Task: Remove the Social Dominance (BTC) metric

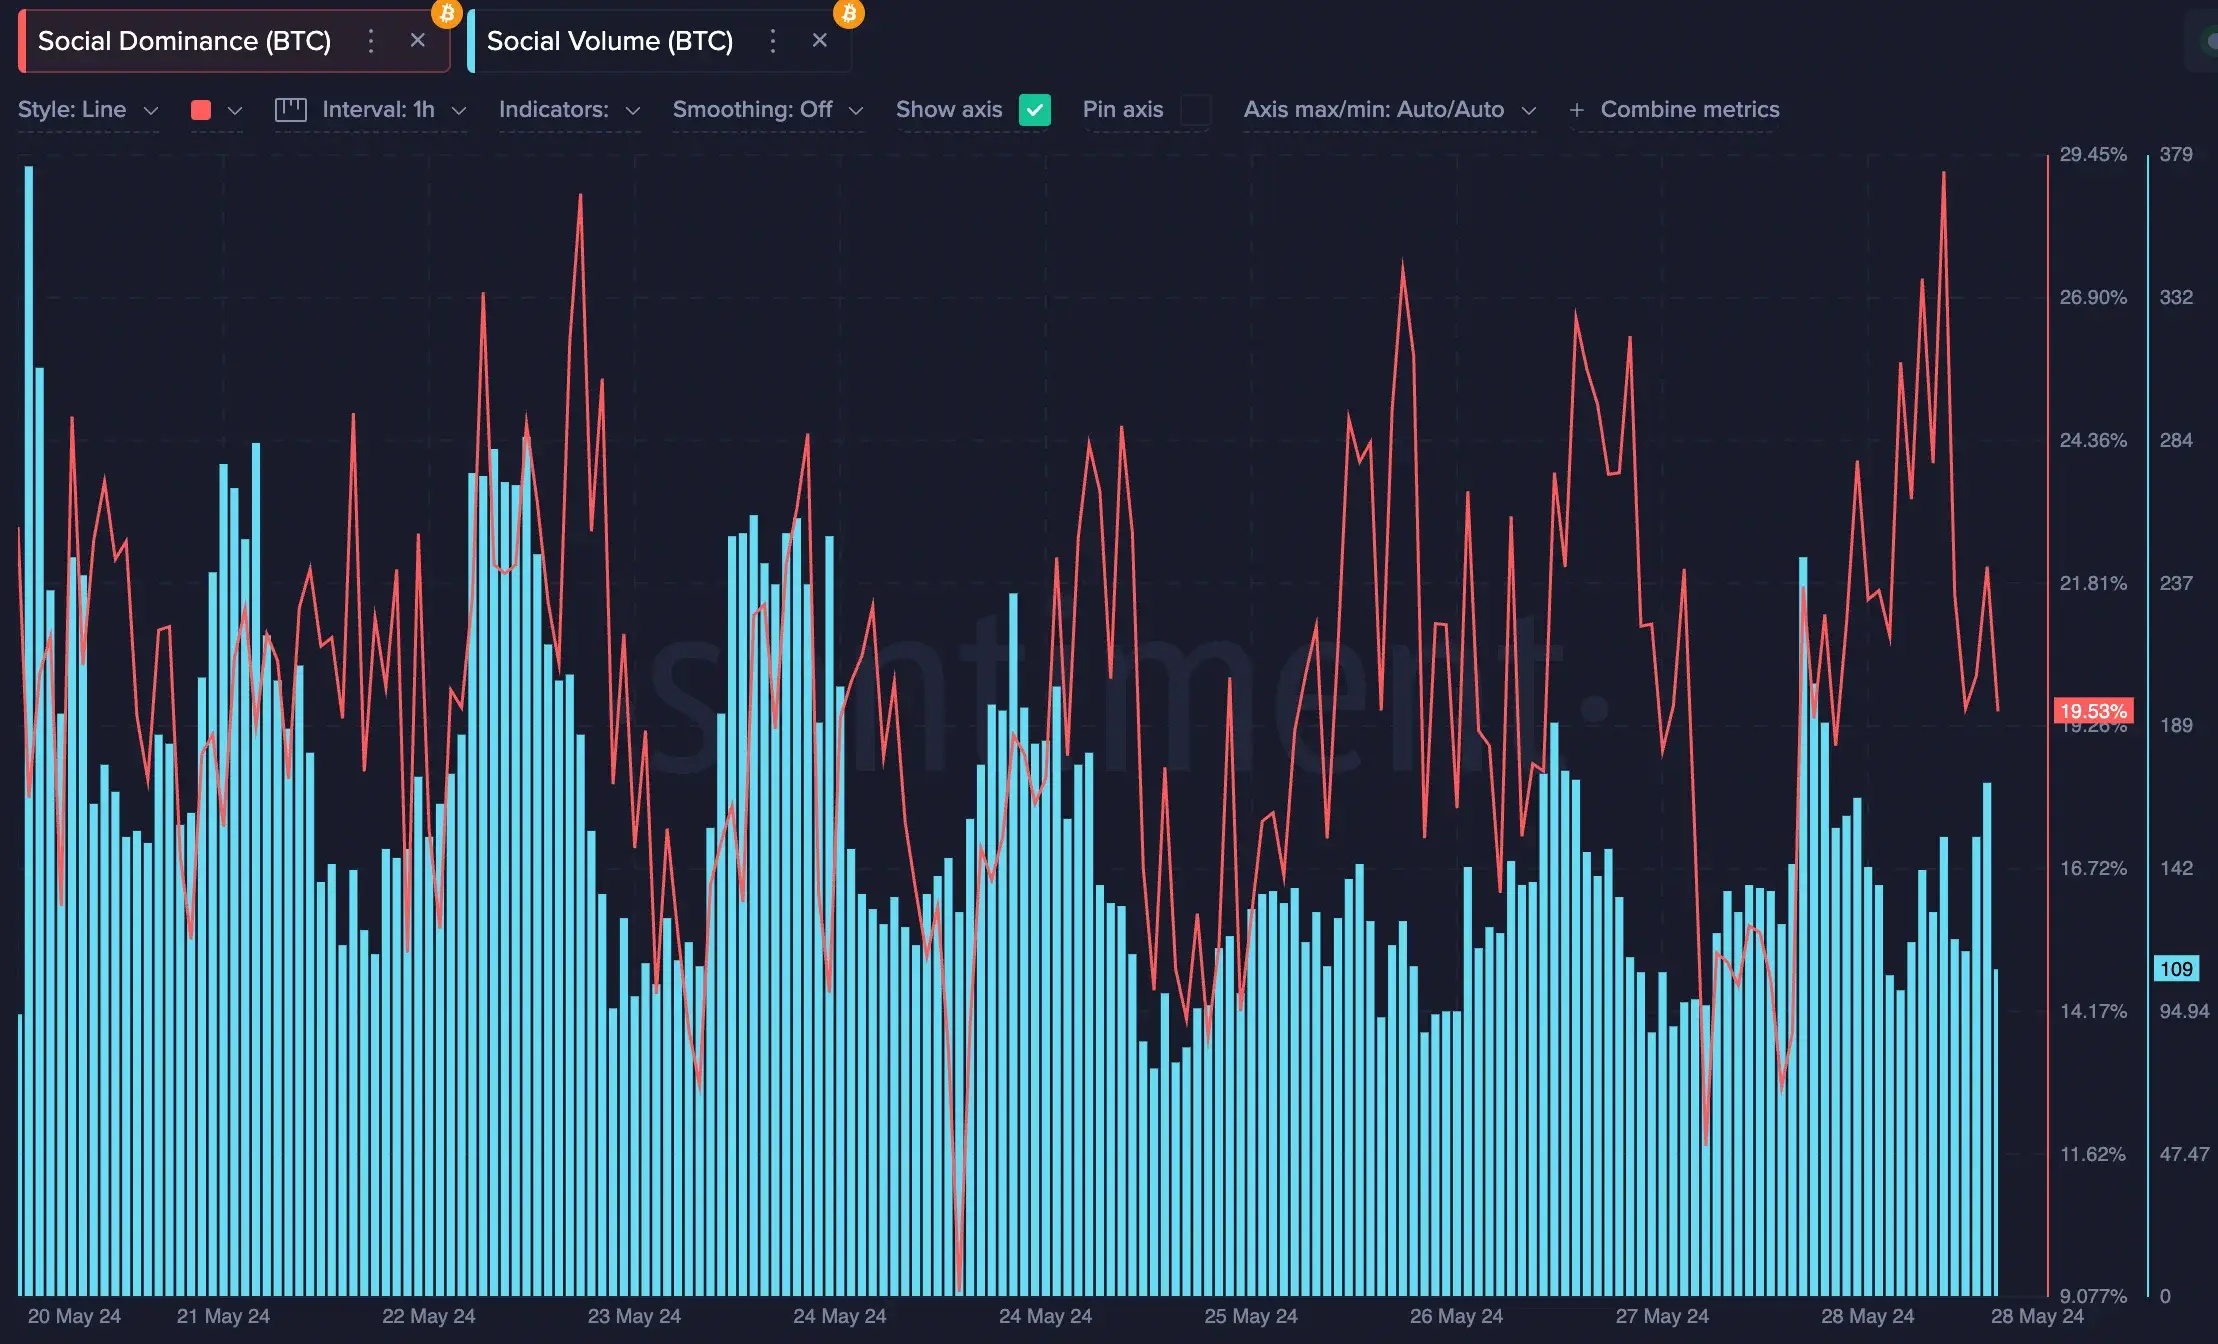Action: 418,40
